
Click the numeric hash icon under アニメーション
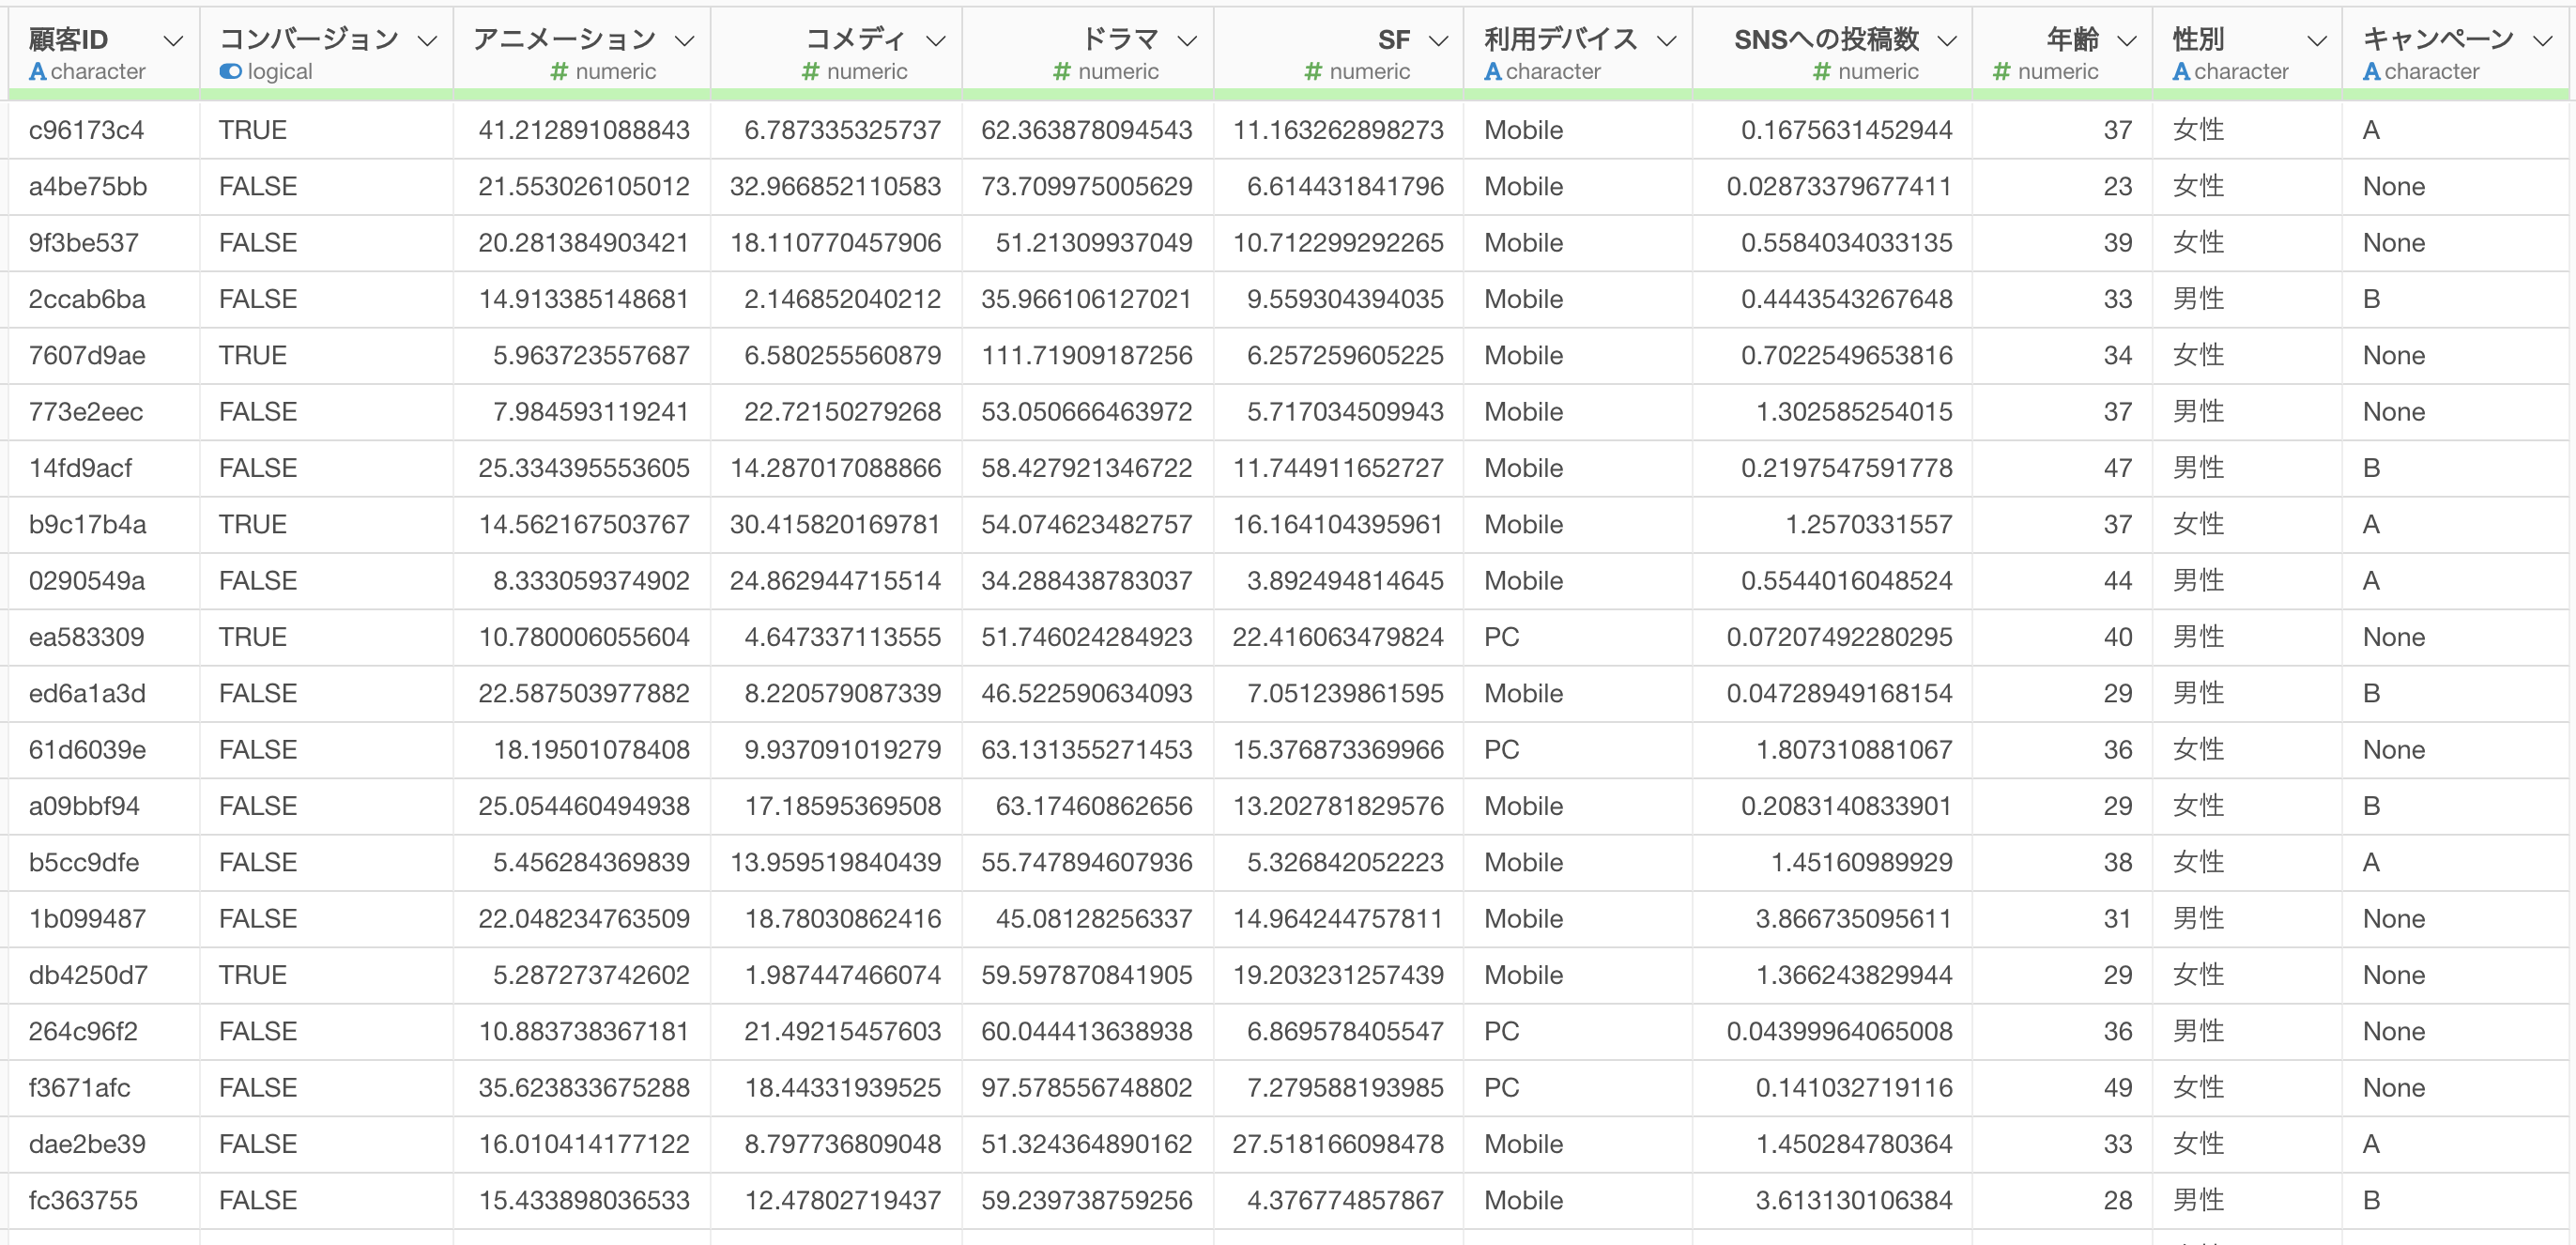coord(560,72)
